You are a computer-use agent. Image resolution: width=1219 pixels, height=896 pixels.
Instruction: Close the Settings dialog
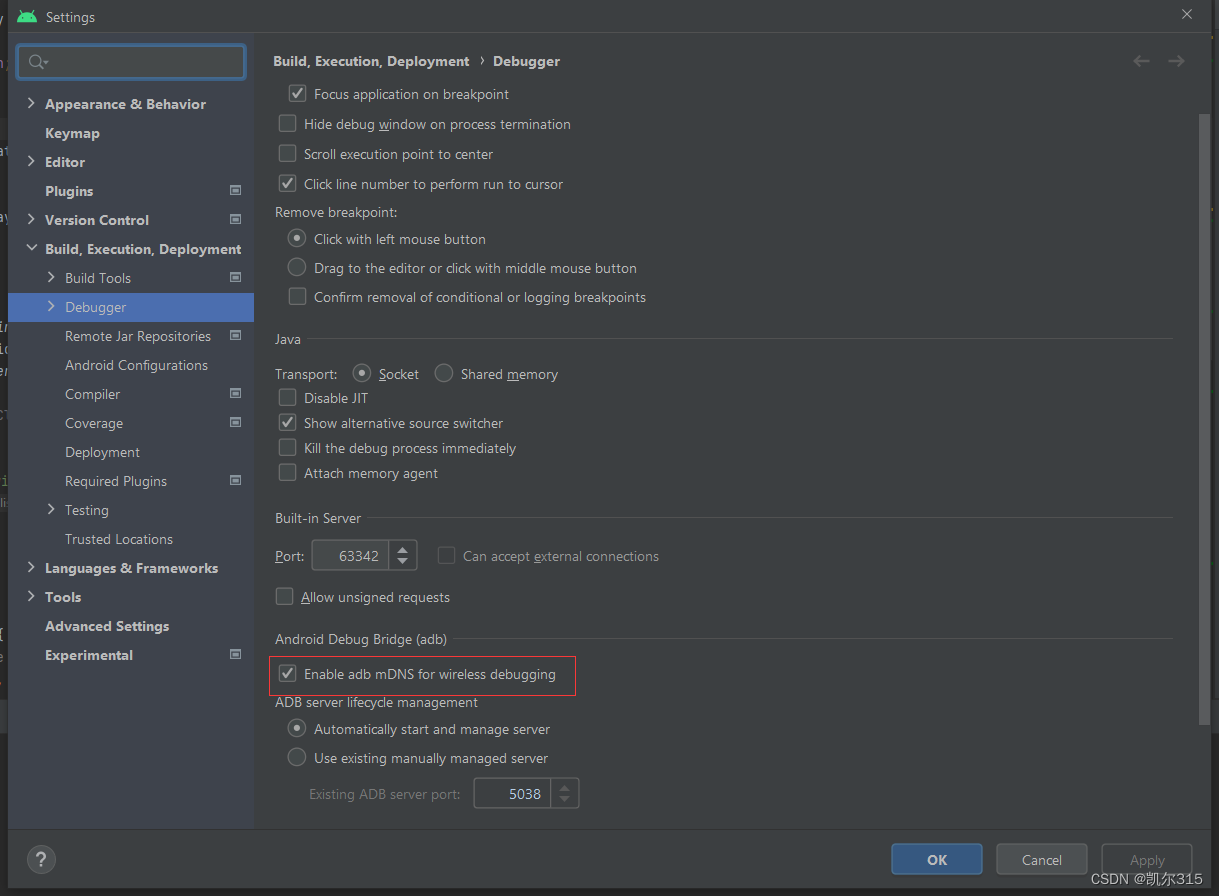tap(1187, 14)
